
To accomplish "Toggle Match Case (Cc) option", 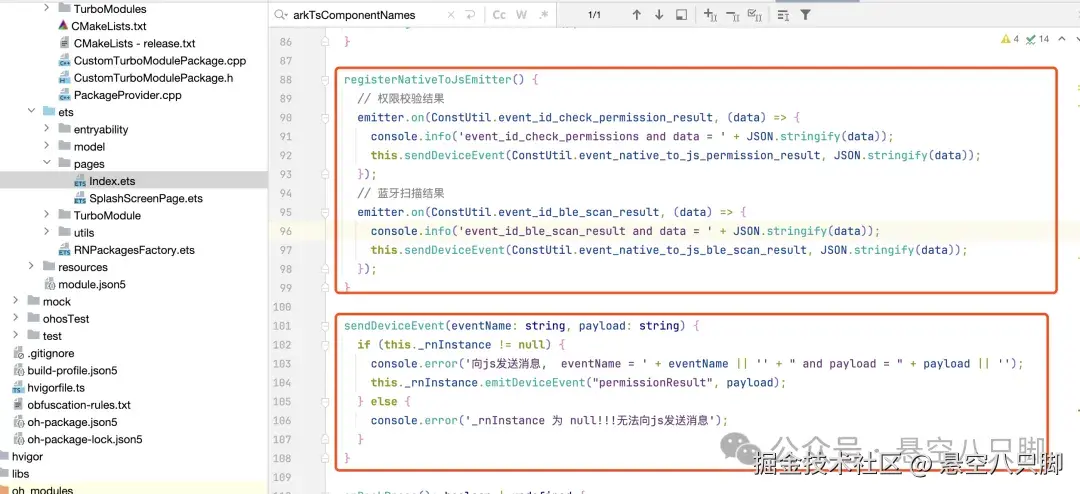I will [499, 14].
